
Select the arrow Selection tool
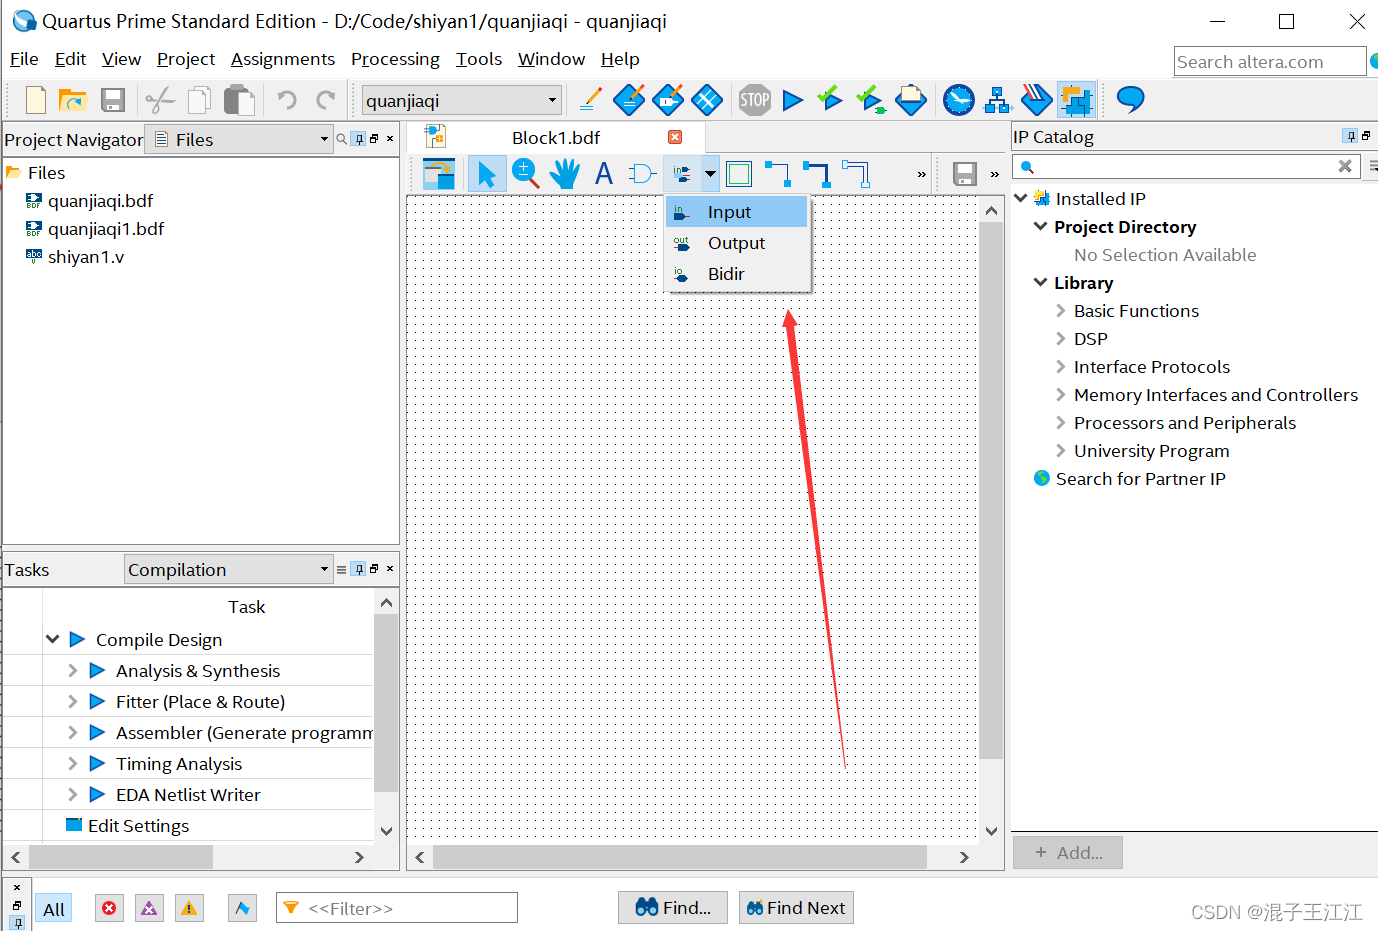pyautogui.click(x=486, y=174)
